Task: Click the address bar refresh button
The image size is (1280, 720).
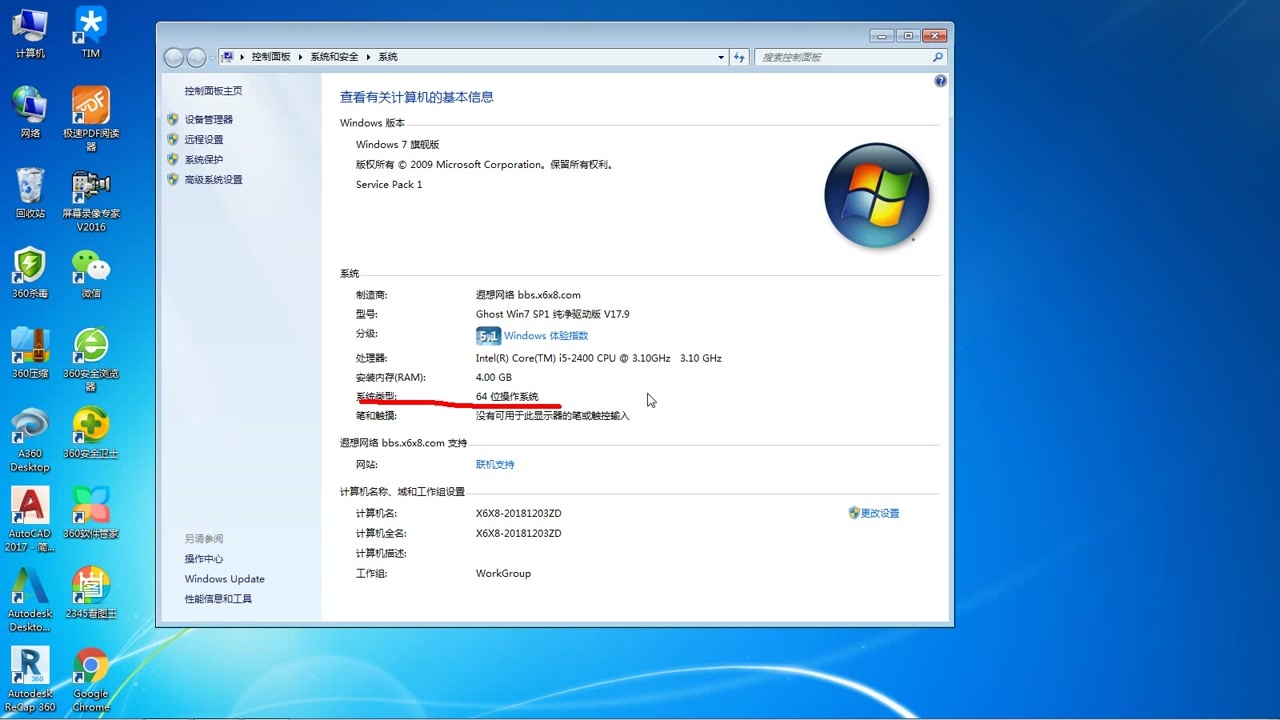Action: (x=739, y=57)
